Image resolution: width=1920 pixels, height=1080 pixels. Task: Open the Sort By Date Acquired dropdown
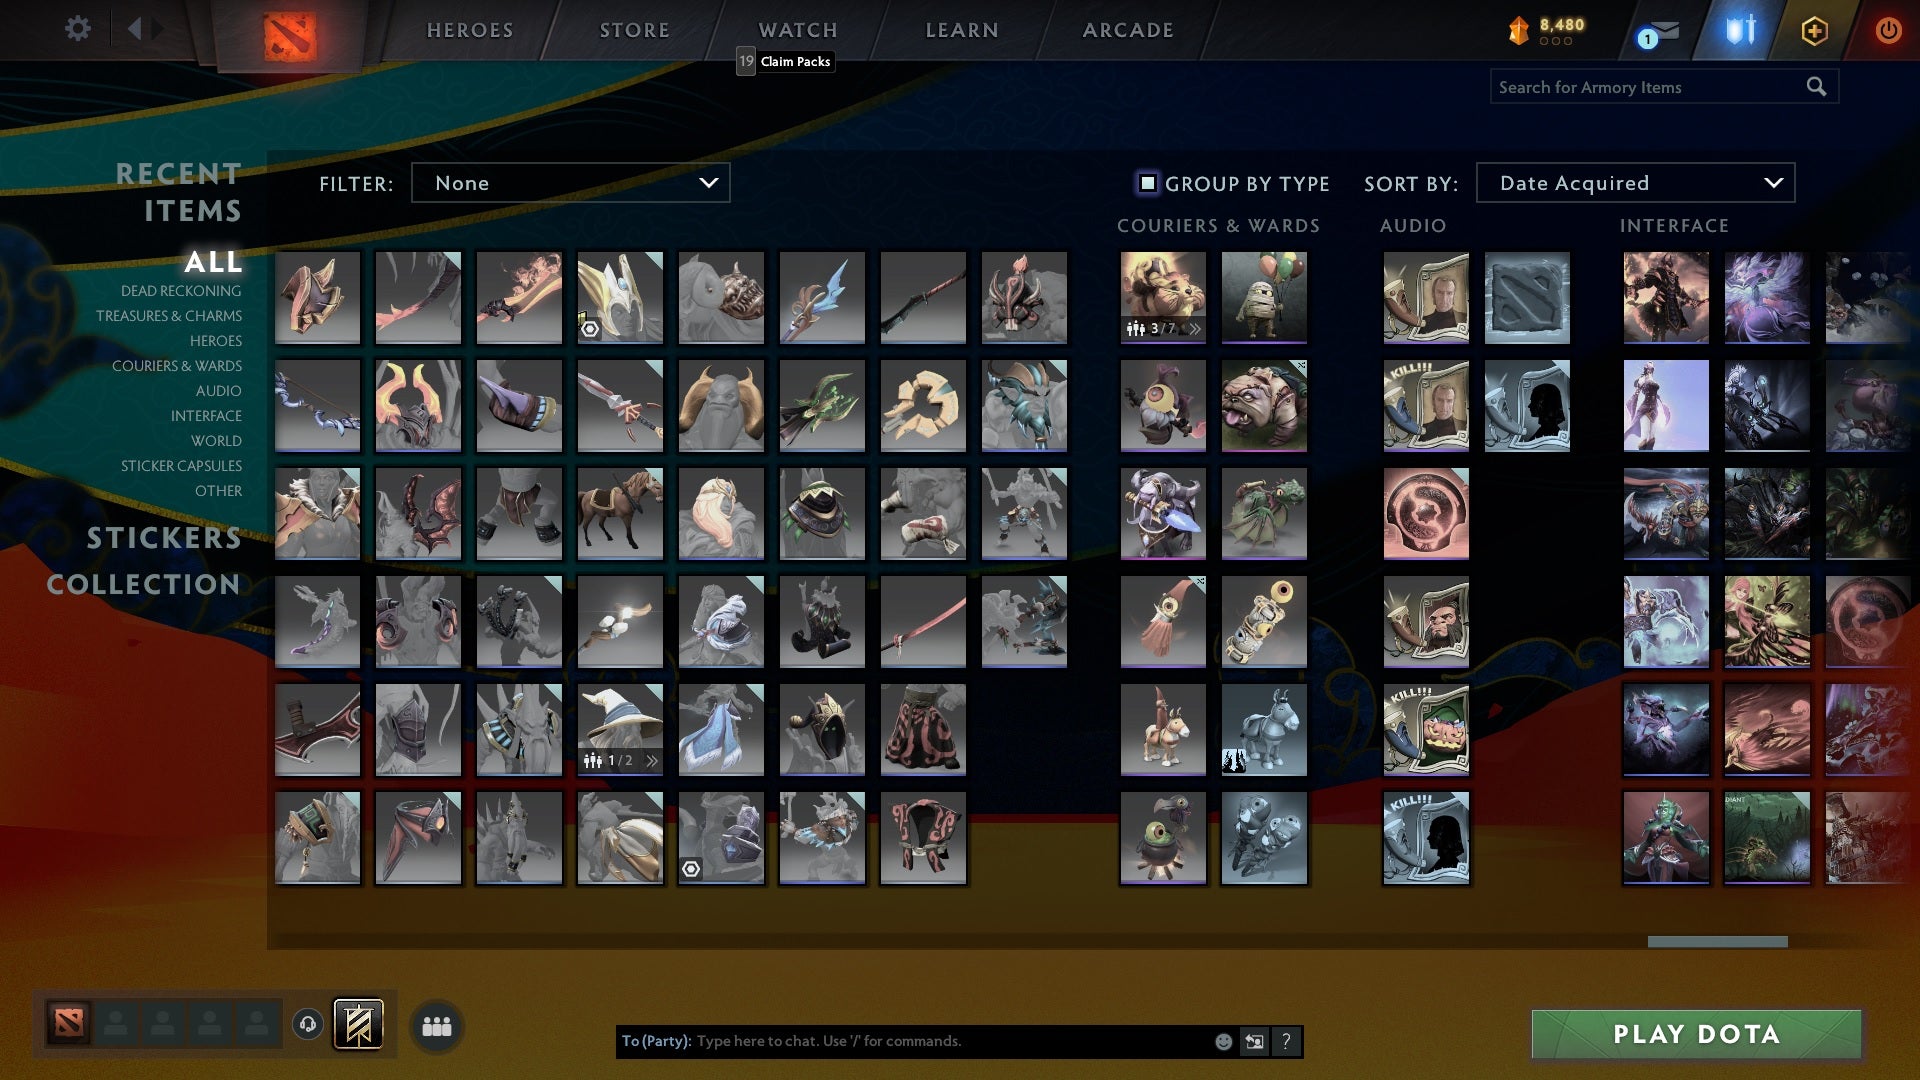click(x=1635, y=183)
